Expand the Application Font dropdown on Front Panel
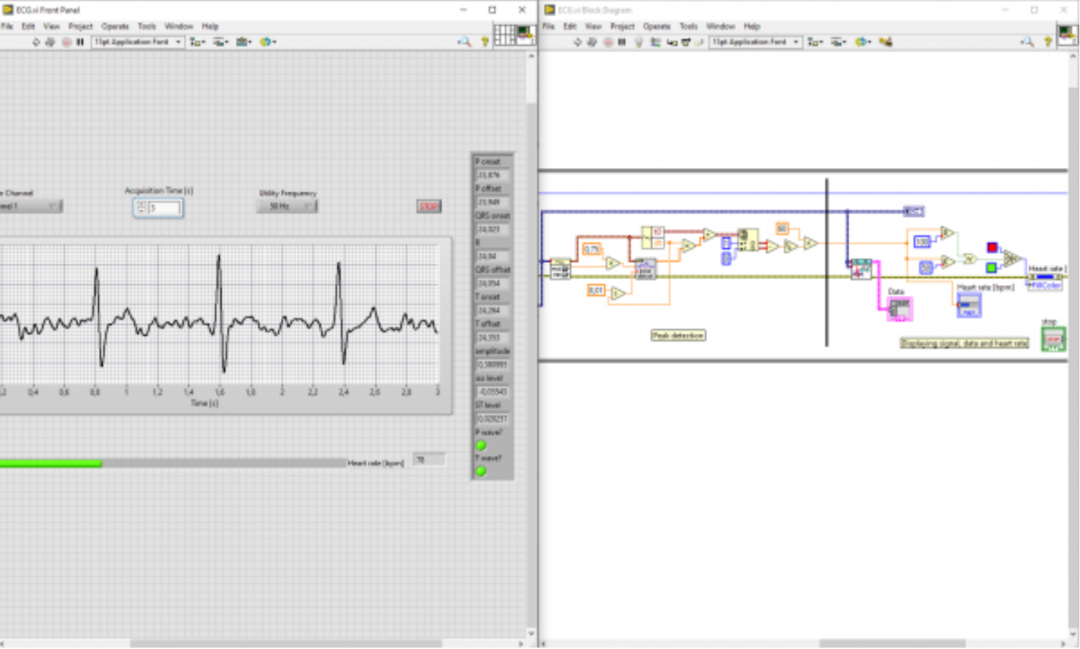 pyautogui.click(x=138, y=42)
